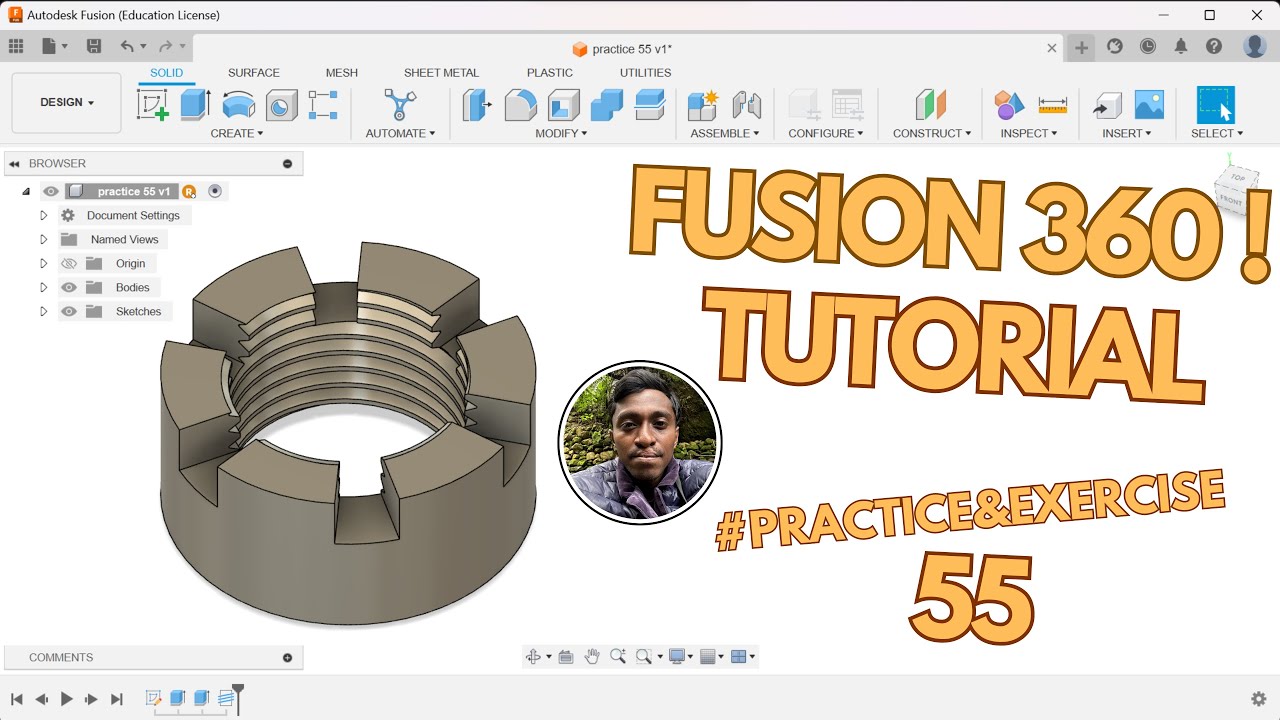Select the Press Pull tool
This screenshot has height=720, width=1280.
pos(477,104)
